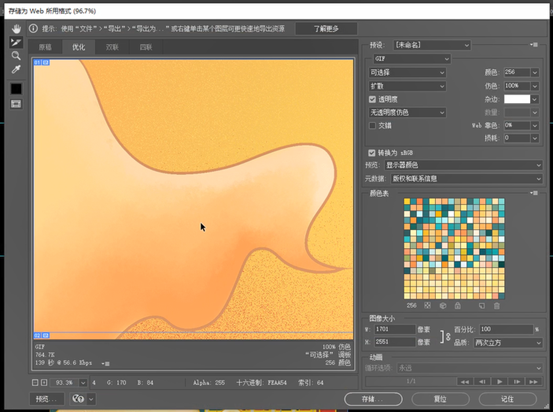Switch to the 双联 tab
Screen dimensions: 553x412
(112, 47)
